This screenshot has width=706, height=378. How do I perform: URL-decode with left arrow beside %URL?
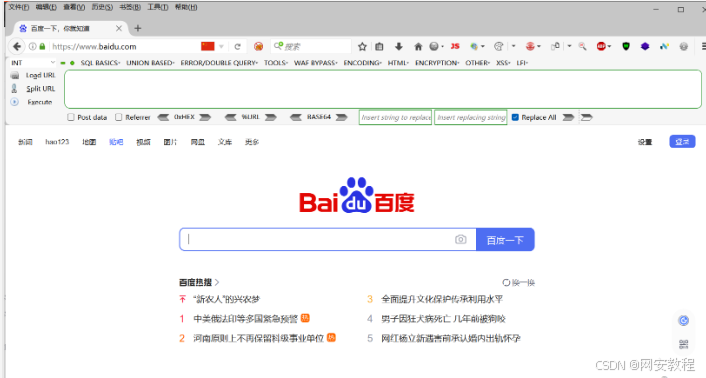(x=231, y=117)
